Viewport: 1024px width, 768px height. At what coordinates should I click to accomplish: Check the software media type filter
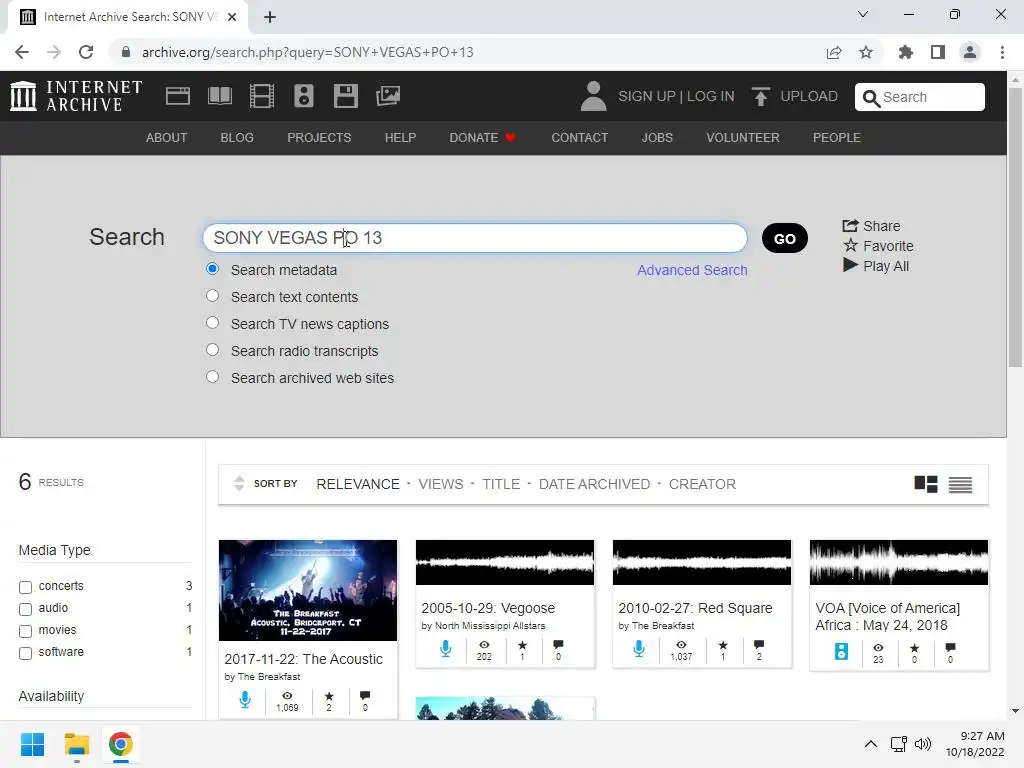[25, 653]
